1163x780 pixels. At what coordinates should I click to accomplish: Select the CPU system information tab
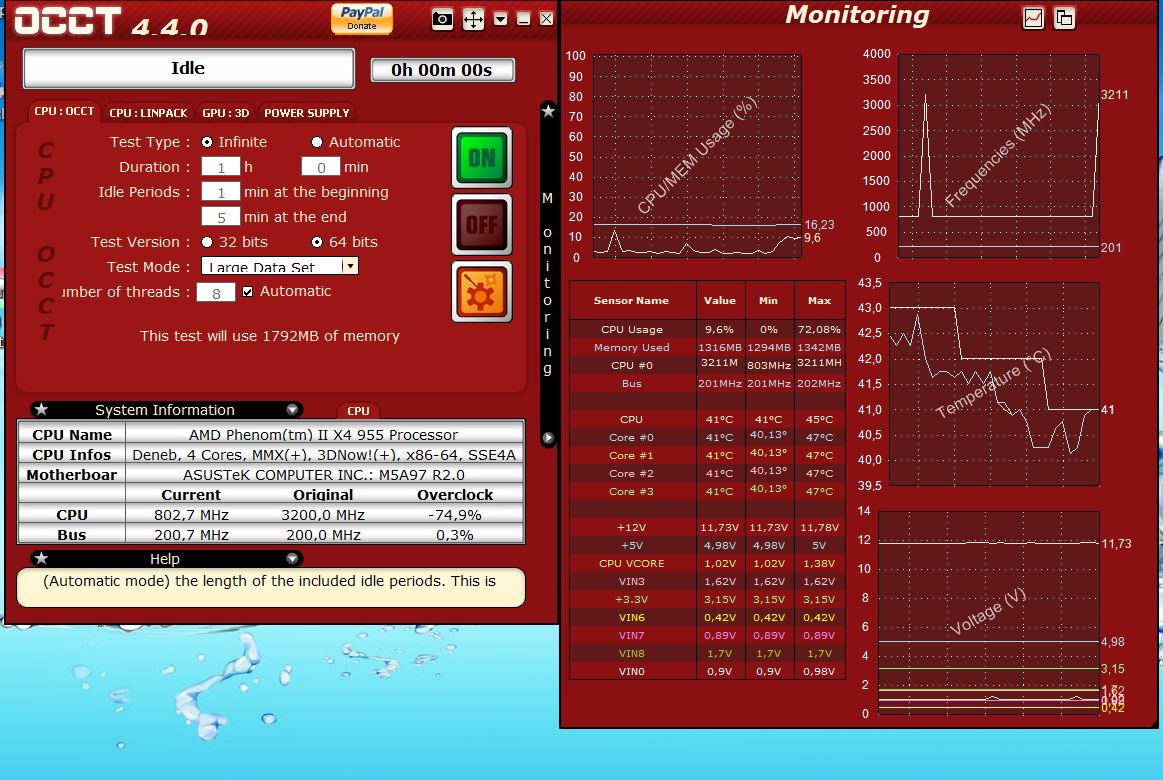(358, 411)
